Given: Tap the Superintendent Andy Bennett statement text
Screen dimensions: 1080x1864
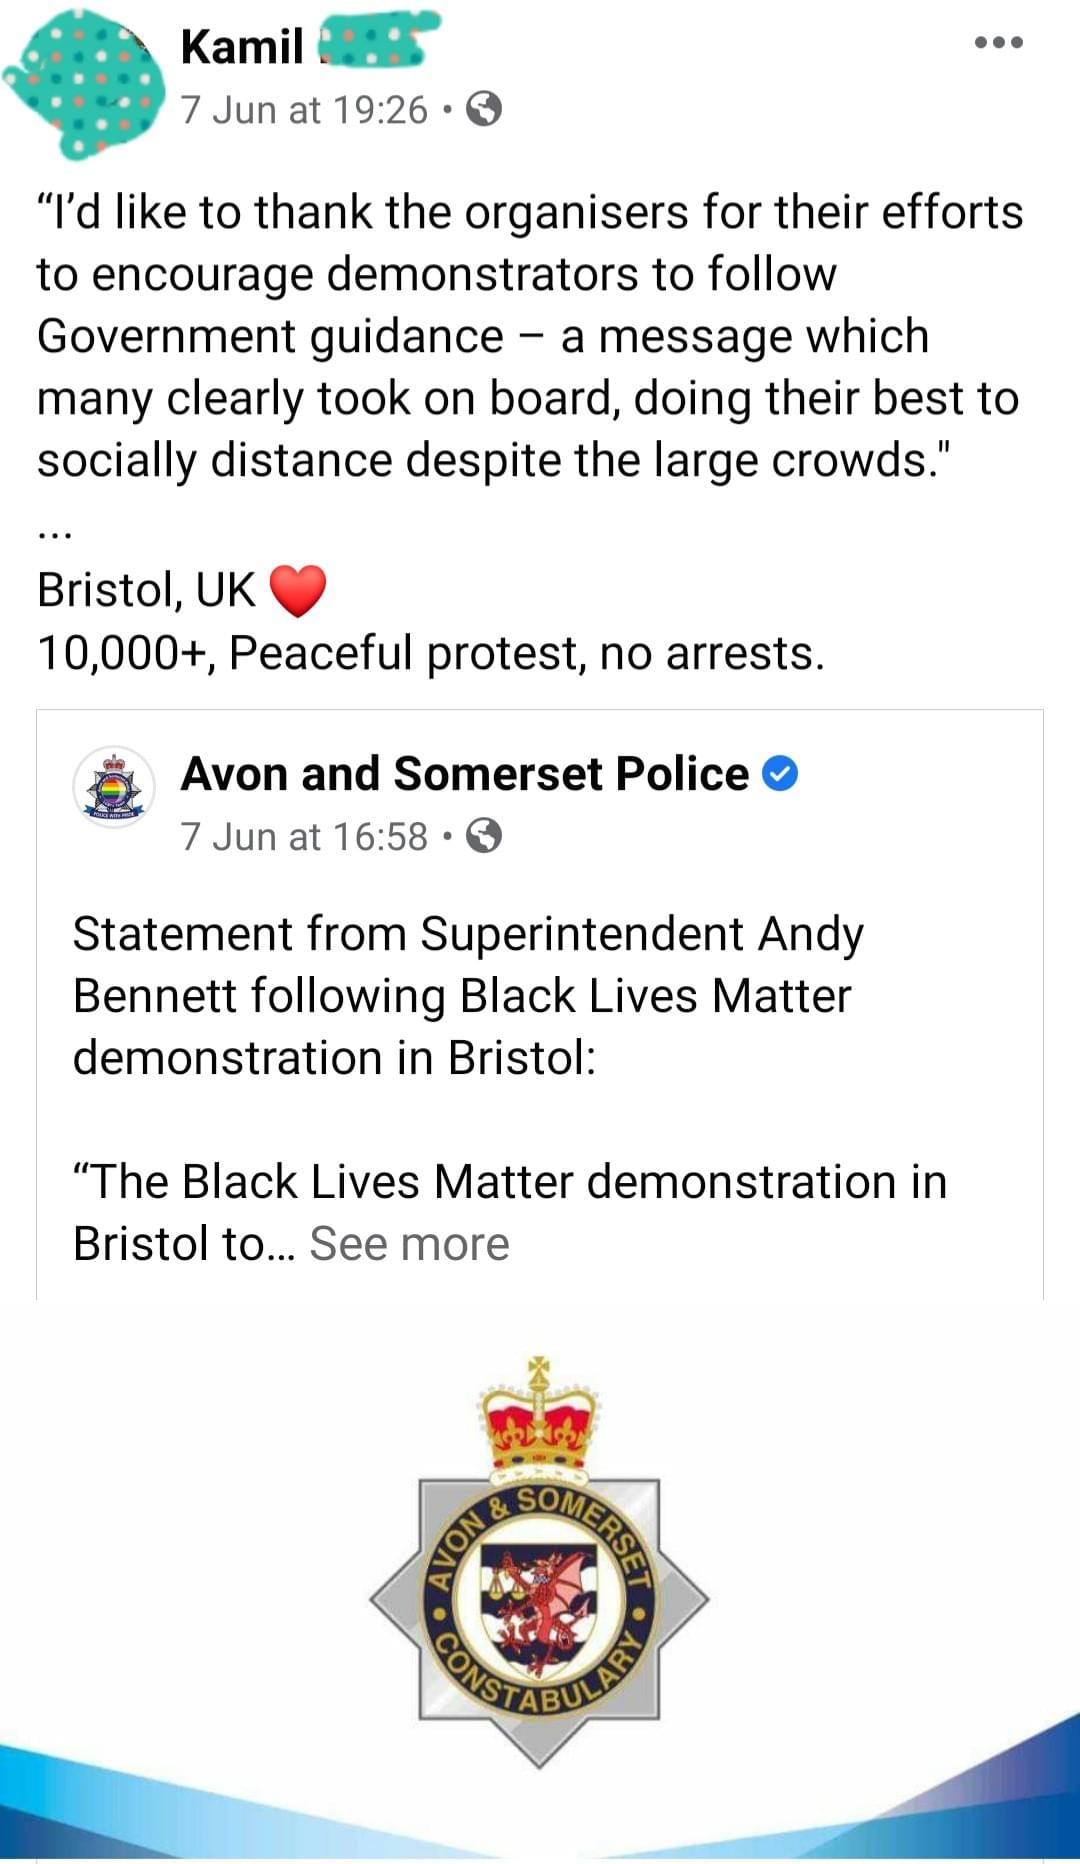Looking at the screenshot, I should point(468,996).
